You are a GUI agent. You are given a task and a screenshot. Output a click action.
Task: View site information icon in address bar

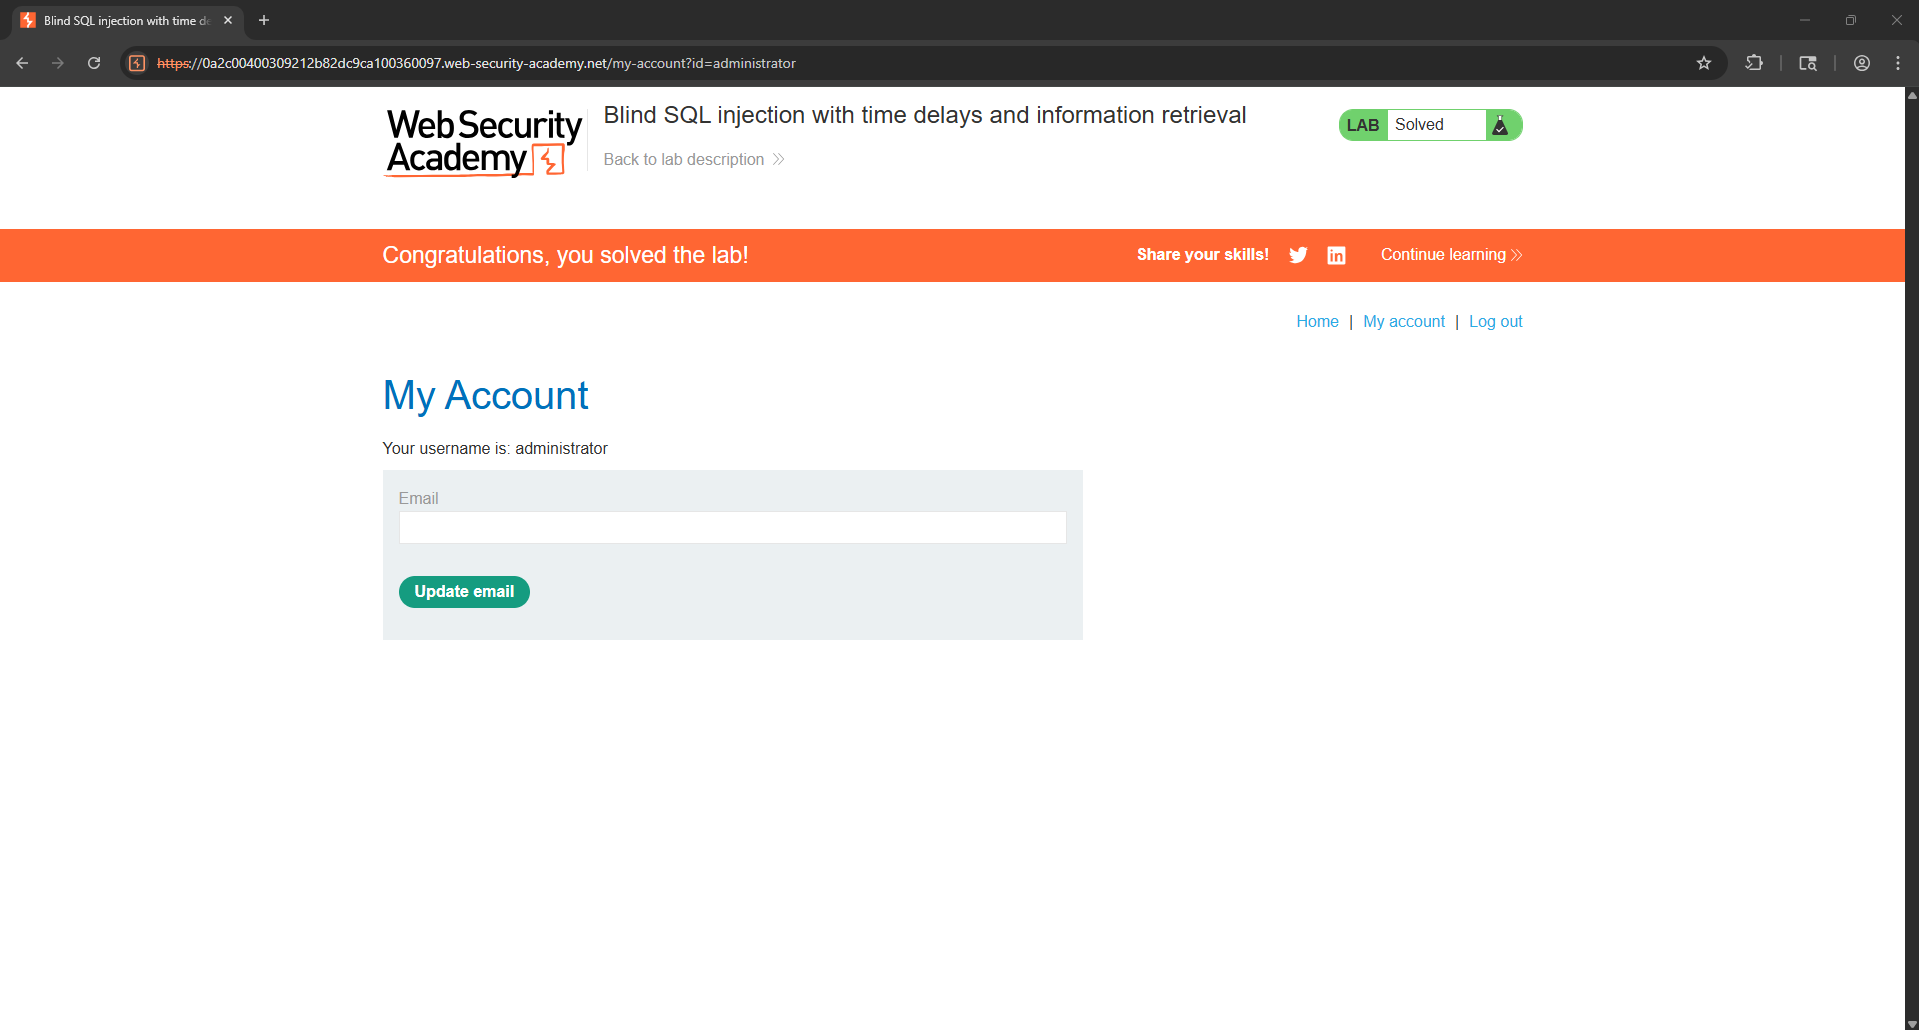click(x=137, y=63)
